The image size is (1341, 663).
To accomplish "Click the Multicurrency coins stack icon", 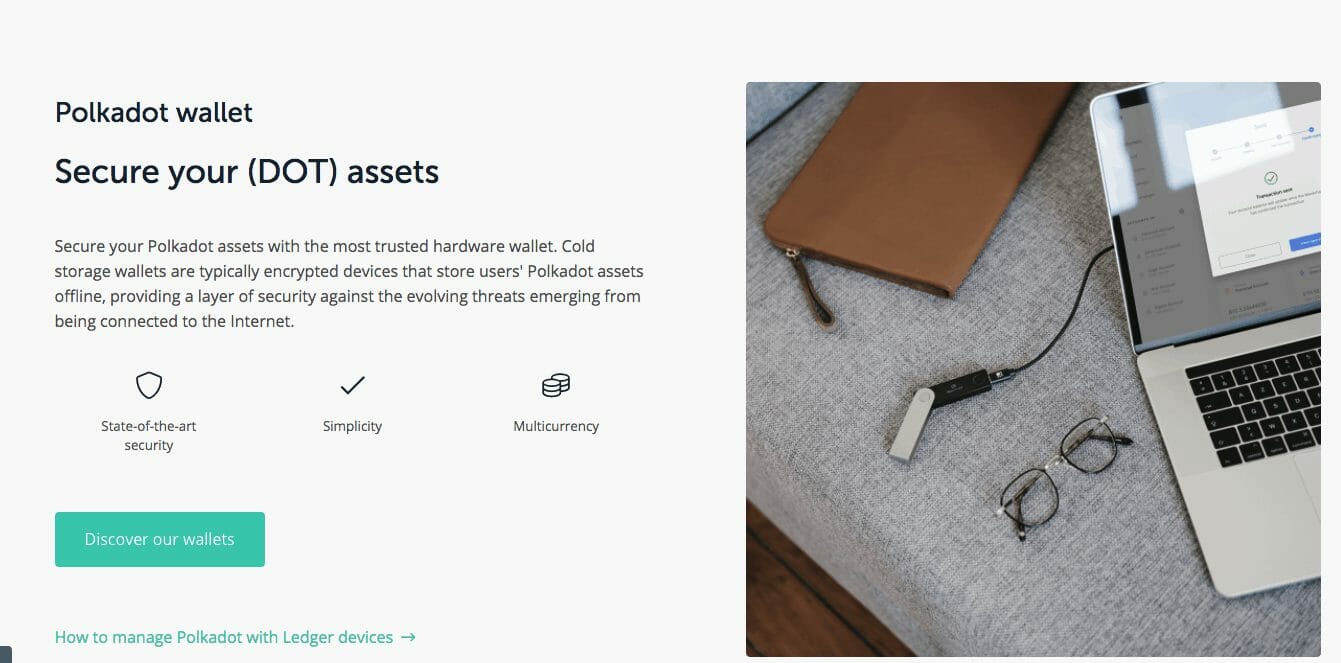I will pyautogui.click(x=555, y=385).
